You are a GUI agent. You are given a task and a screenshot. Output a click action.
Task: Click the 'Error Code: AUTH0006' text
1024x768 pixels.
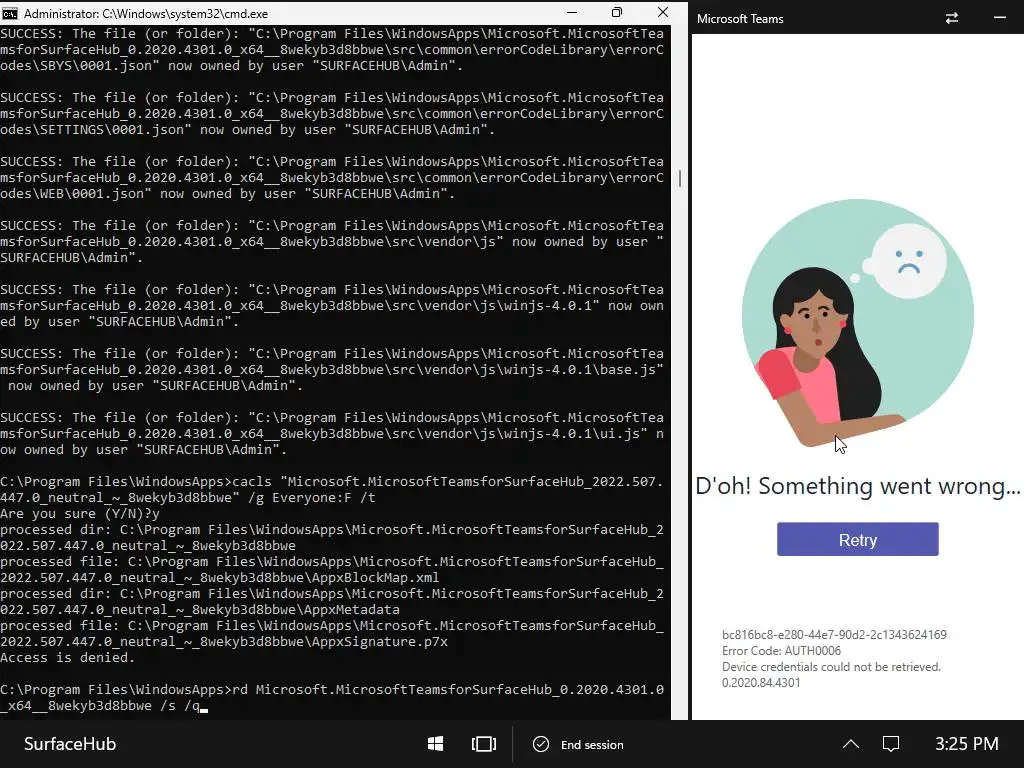781,650
